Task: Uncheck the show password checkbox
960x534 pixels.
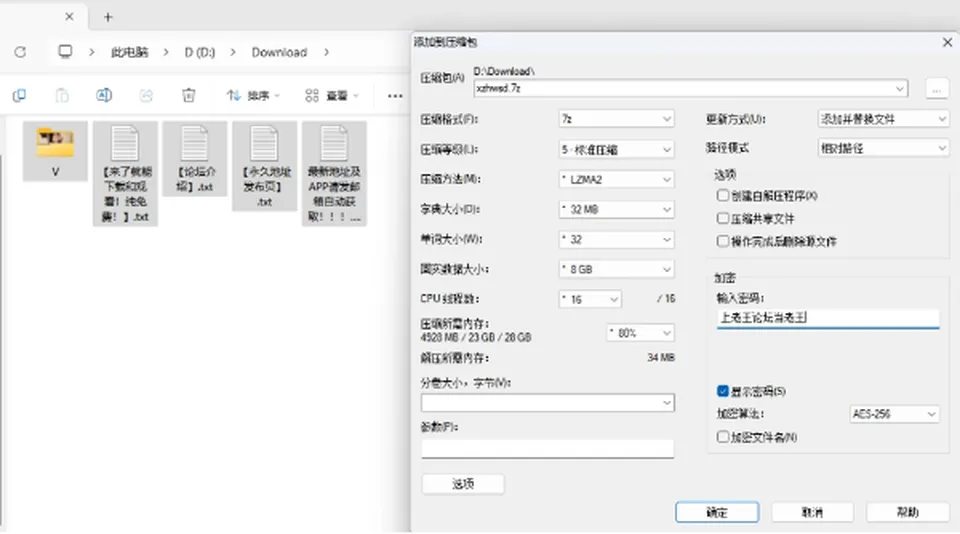Action: pyautogui.click(x=722, y=391)
